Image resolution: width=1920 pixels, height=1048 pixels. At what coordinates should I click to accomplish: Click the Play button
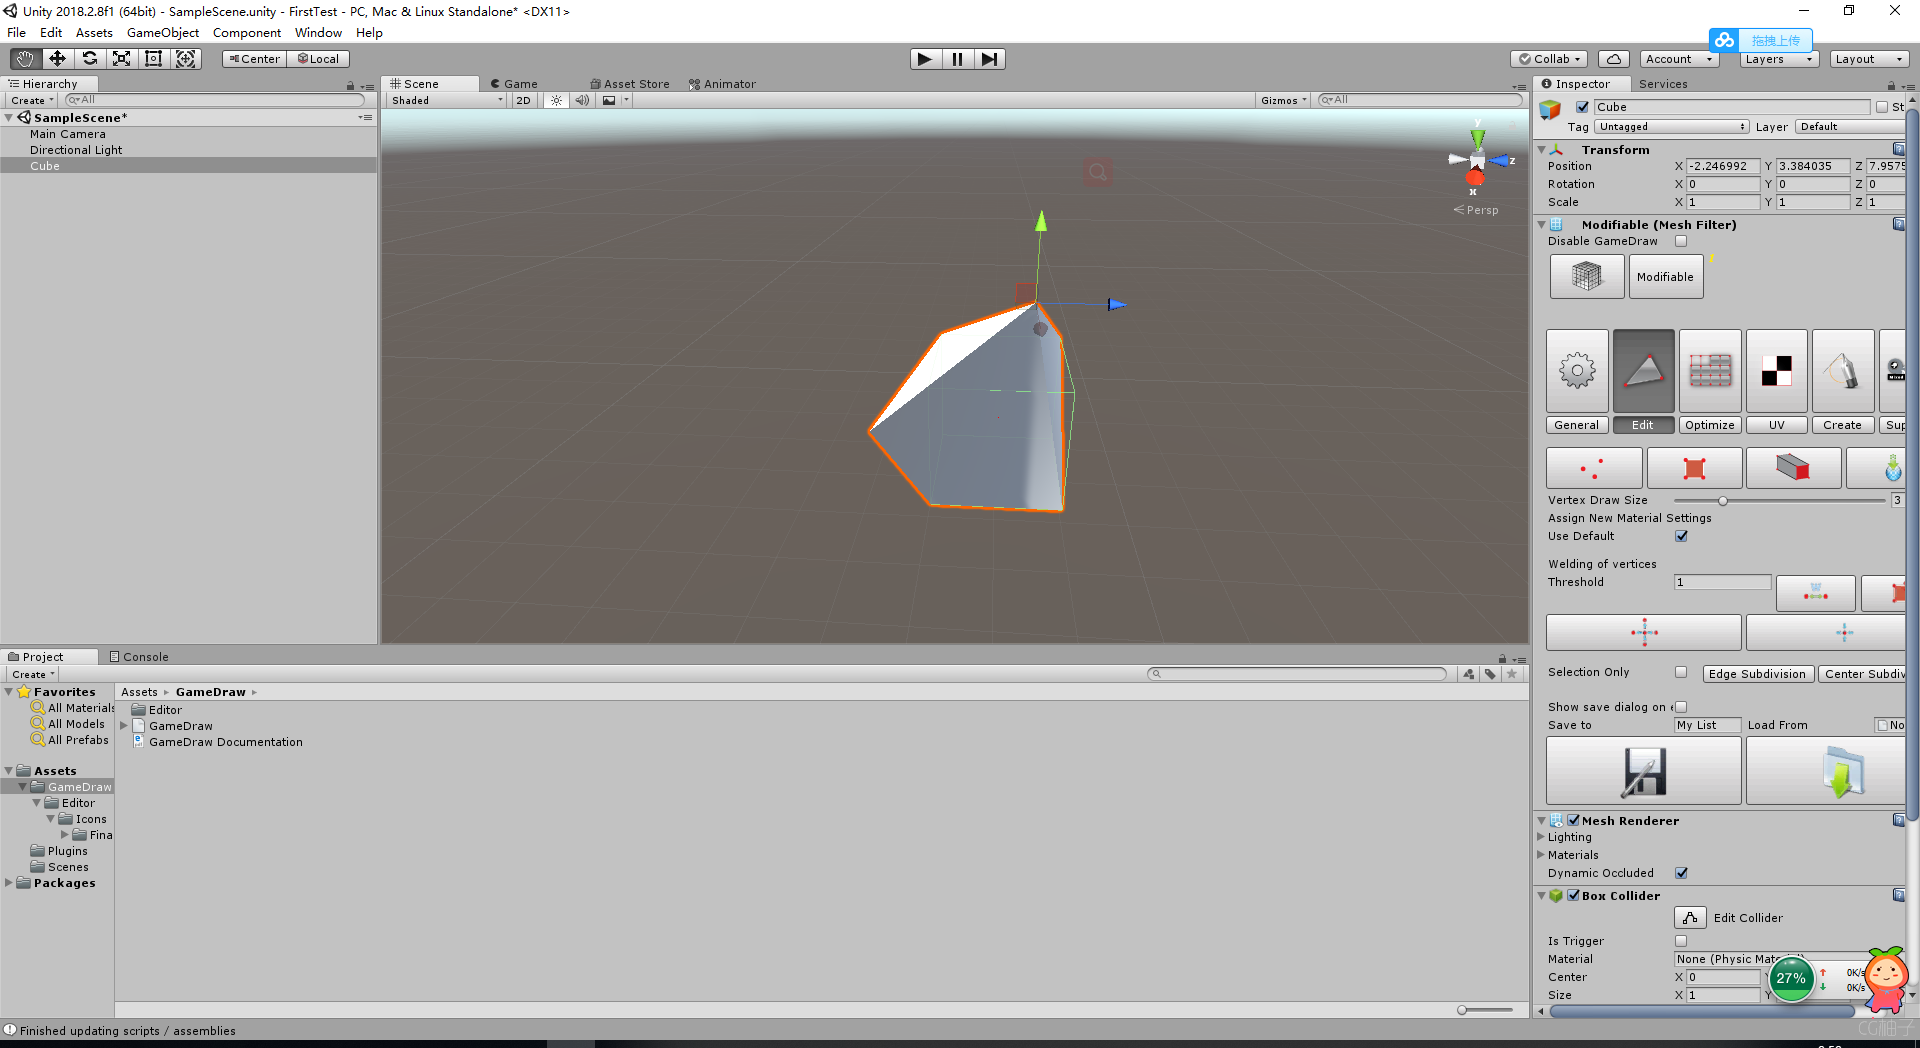[925, 59]
